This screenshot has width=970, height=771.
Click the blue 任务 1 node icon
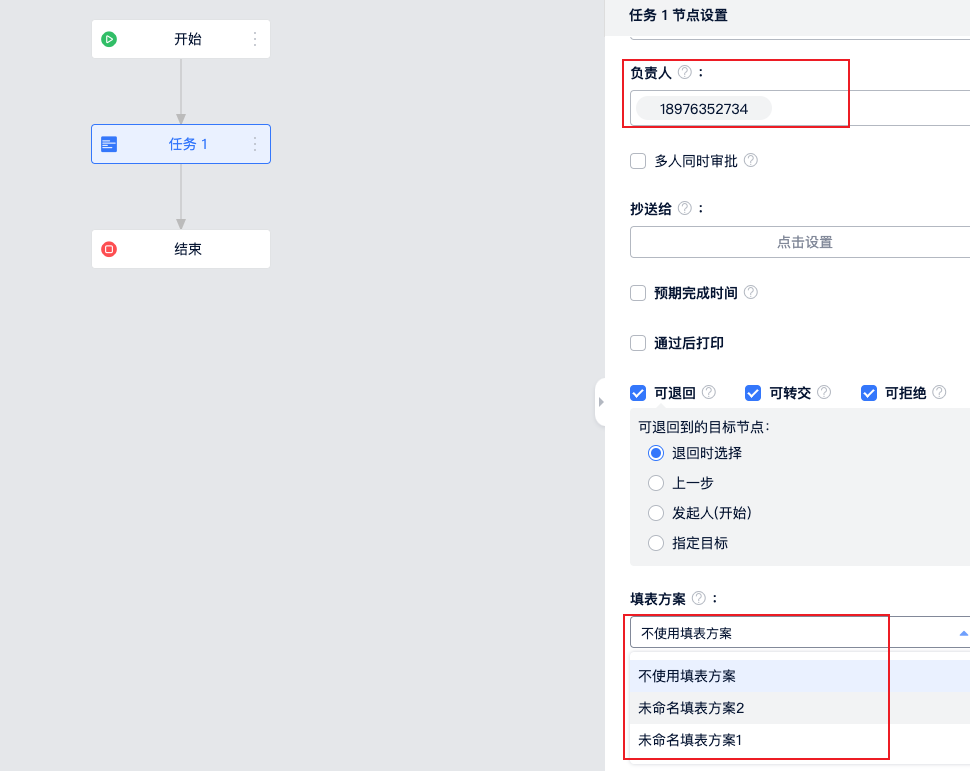(109, 144)
